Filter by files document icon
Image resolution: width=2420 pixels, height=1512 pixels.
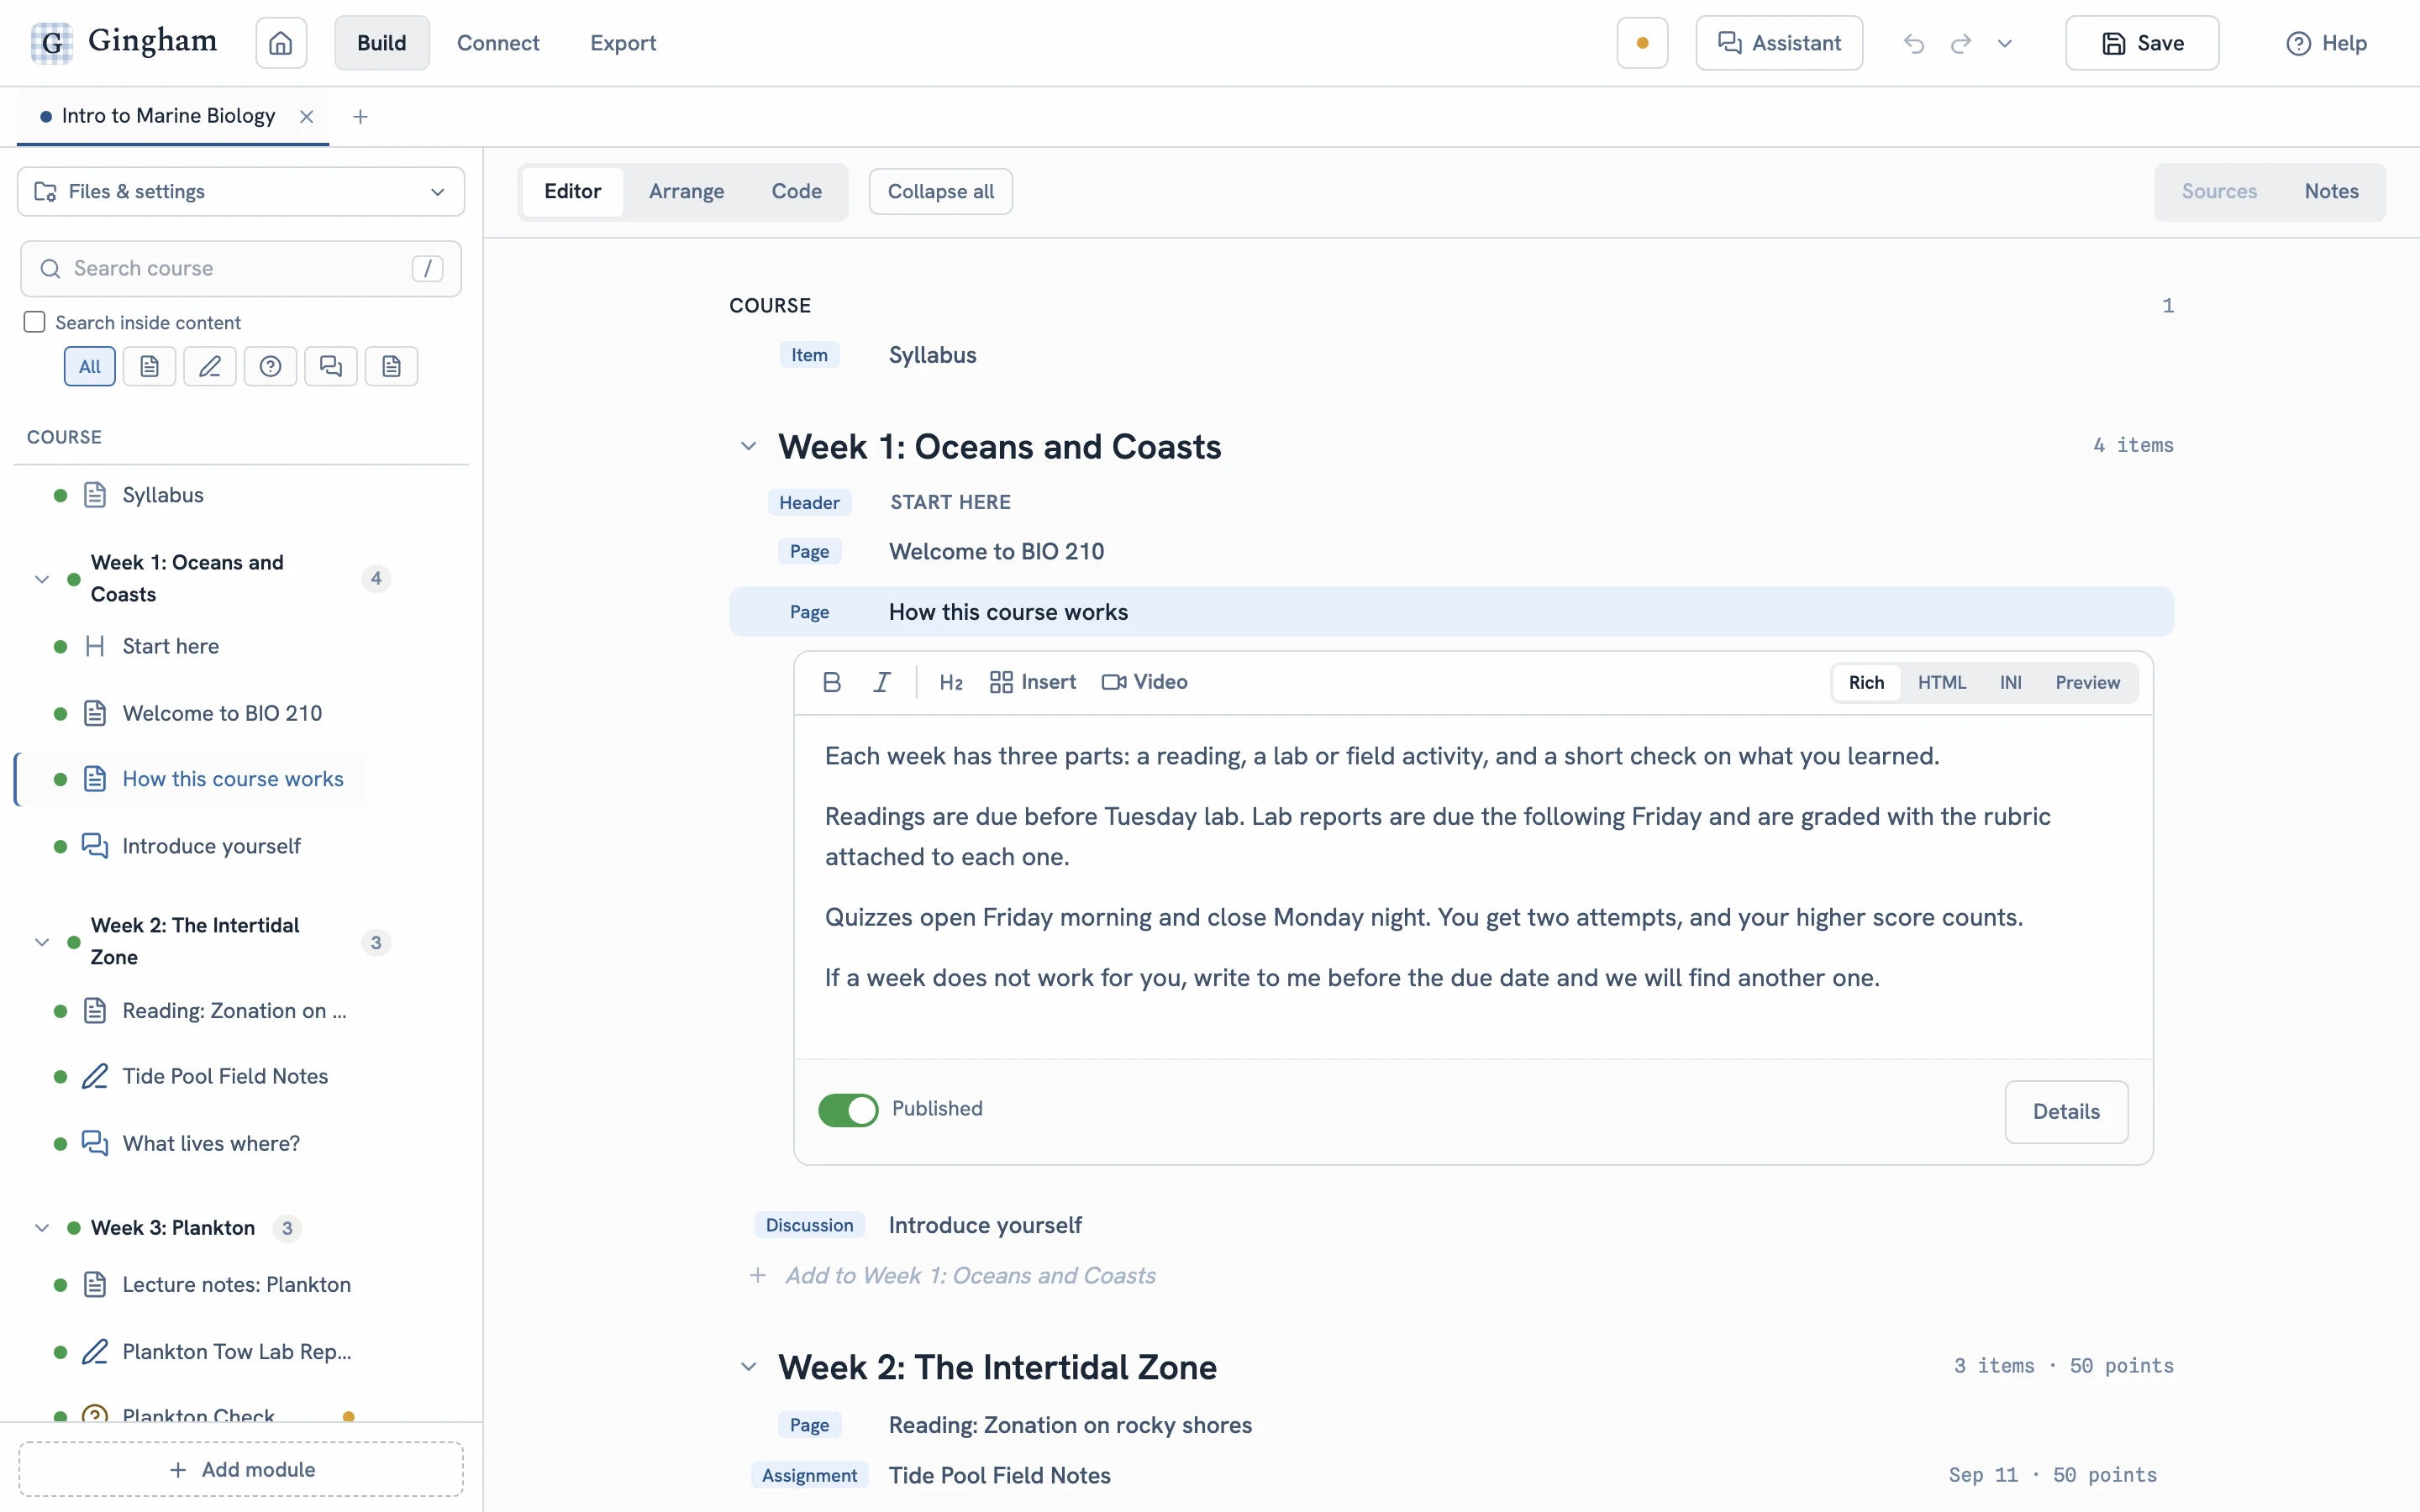pyautogui.click(x=391, y=366)
